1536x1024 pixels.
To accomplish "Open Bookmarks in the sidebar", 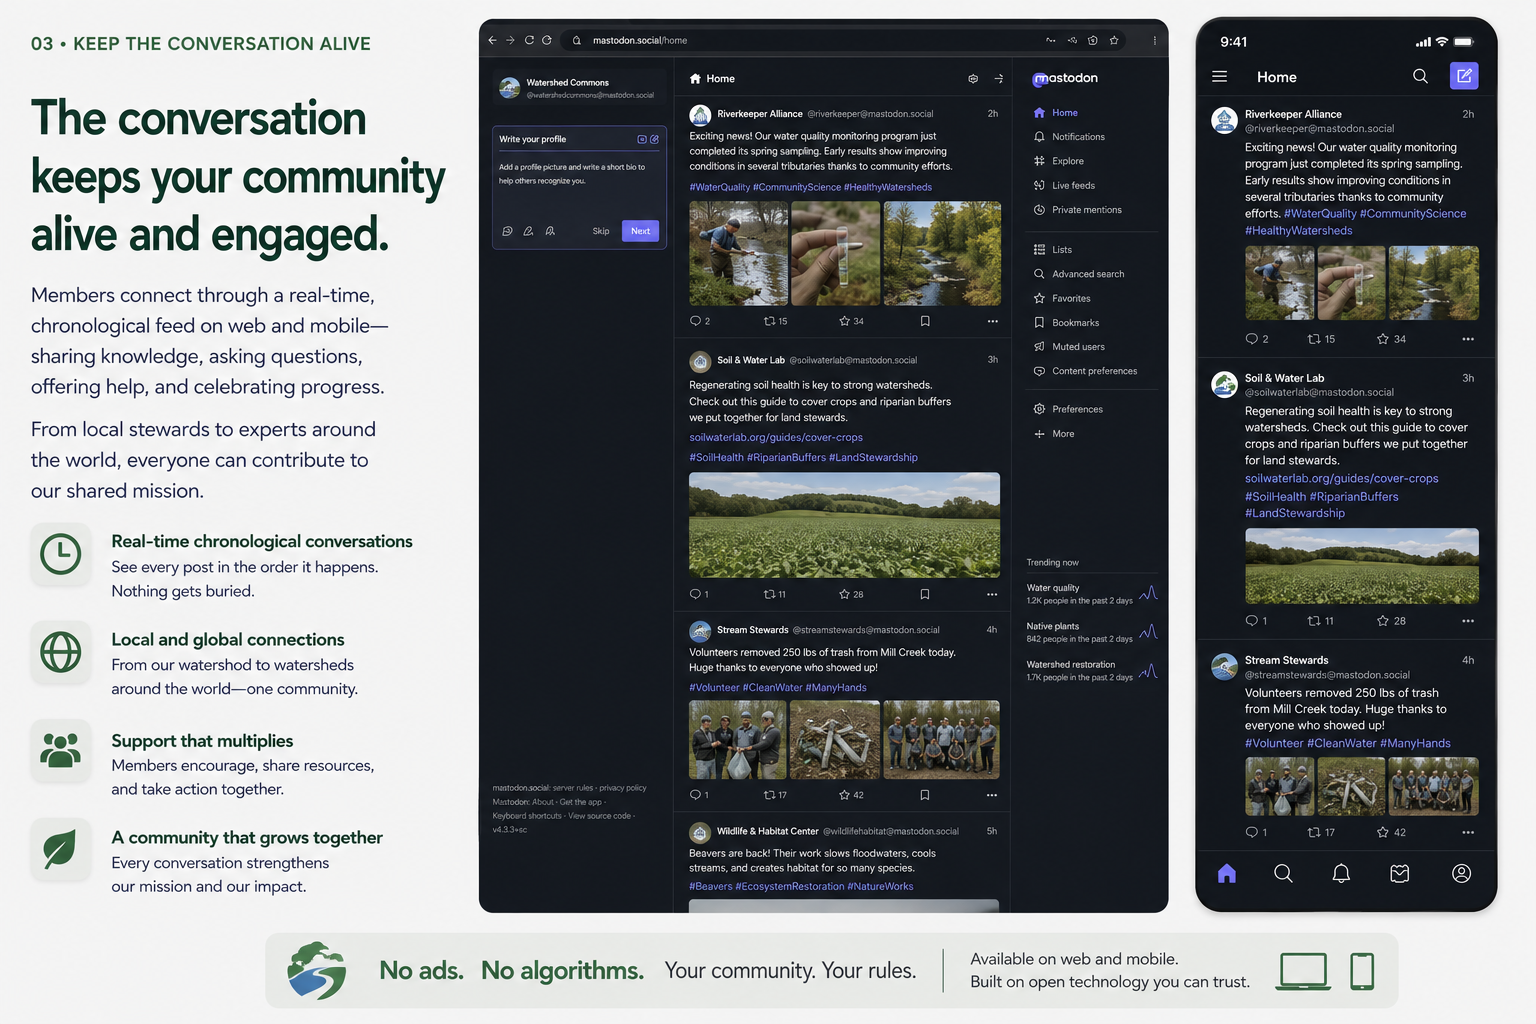I will (1066, 323).
